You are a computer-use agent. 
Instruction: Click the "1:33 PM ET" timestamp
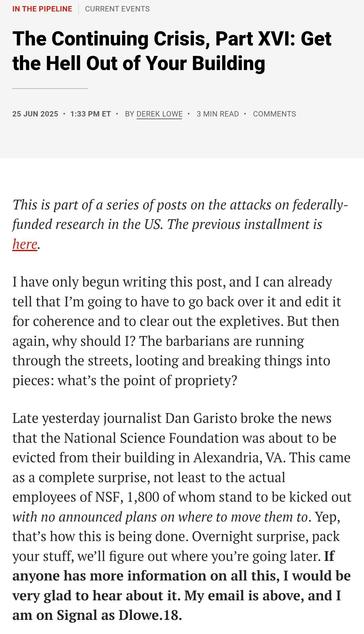(90, 114)
